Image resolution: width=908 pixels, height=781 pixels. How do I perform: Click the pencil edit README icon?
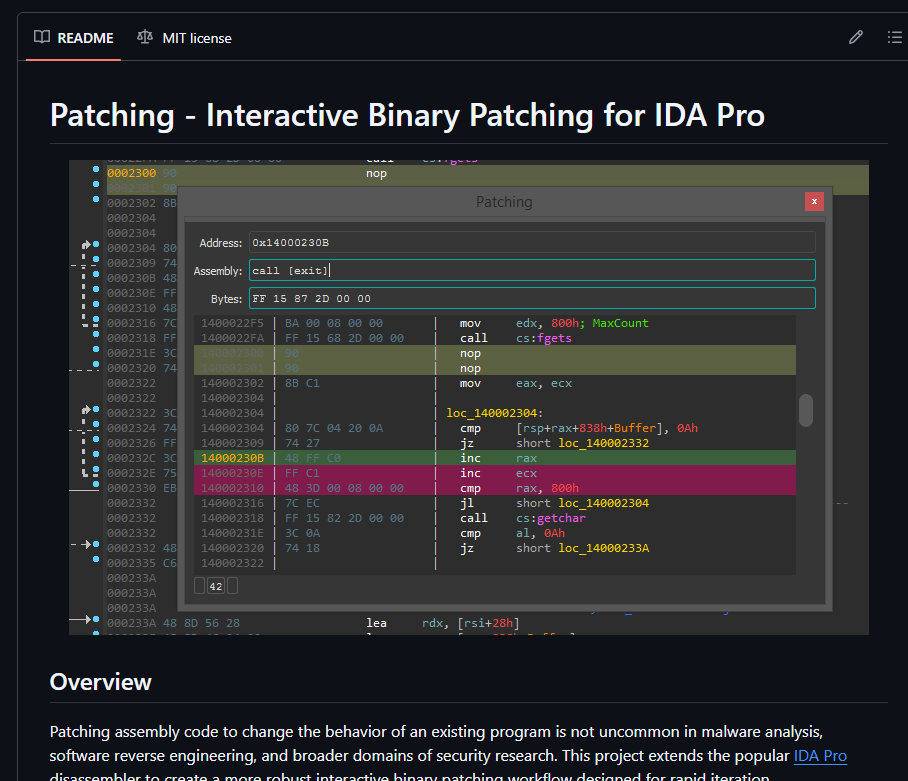tap(855, 38)
